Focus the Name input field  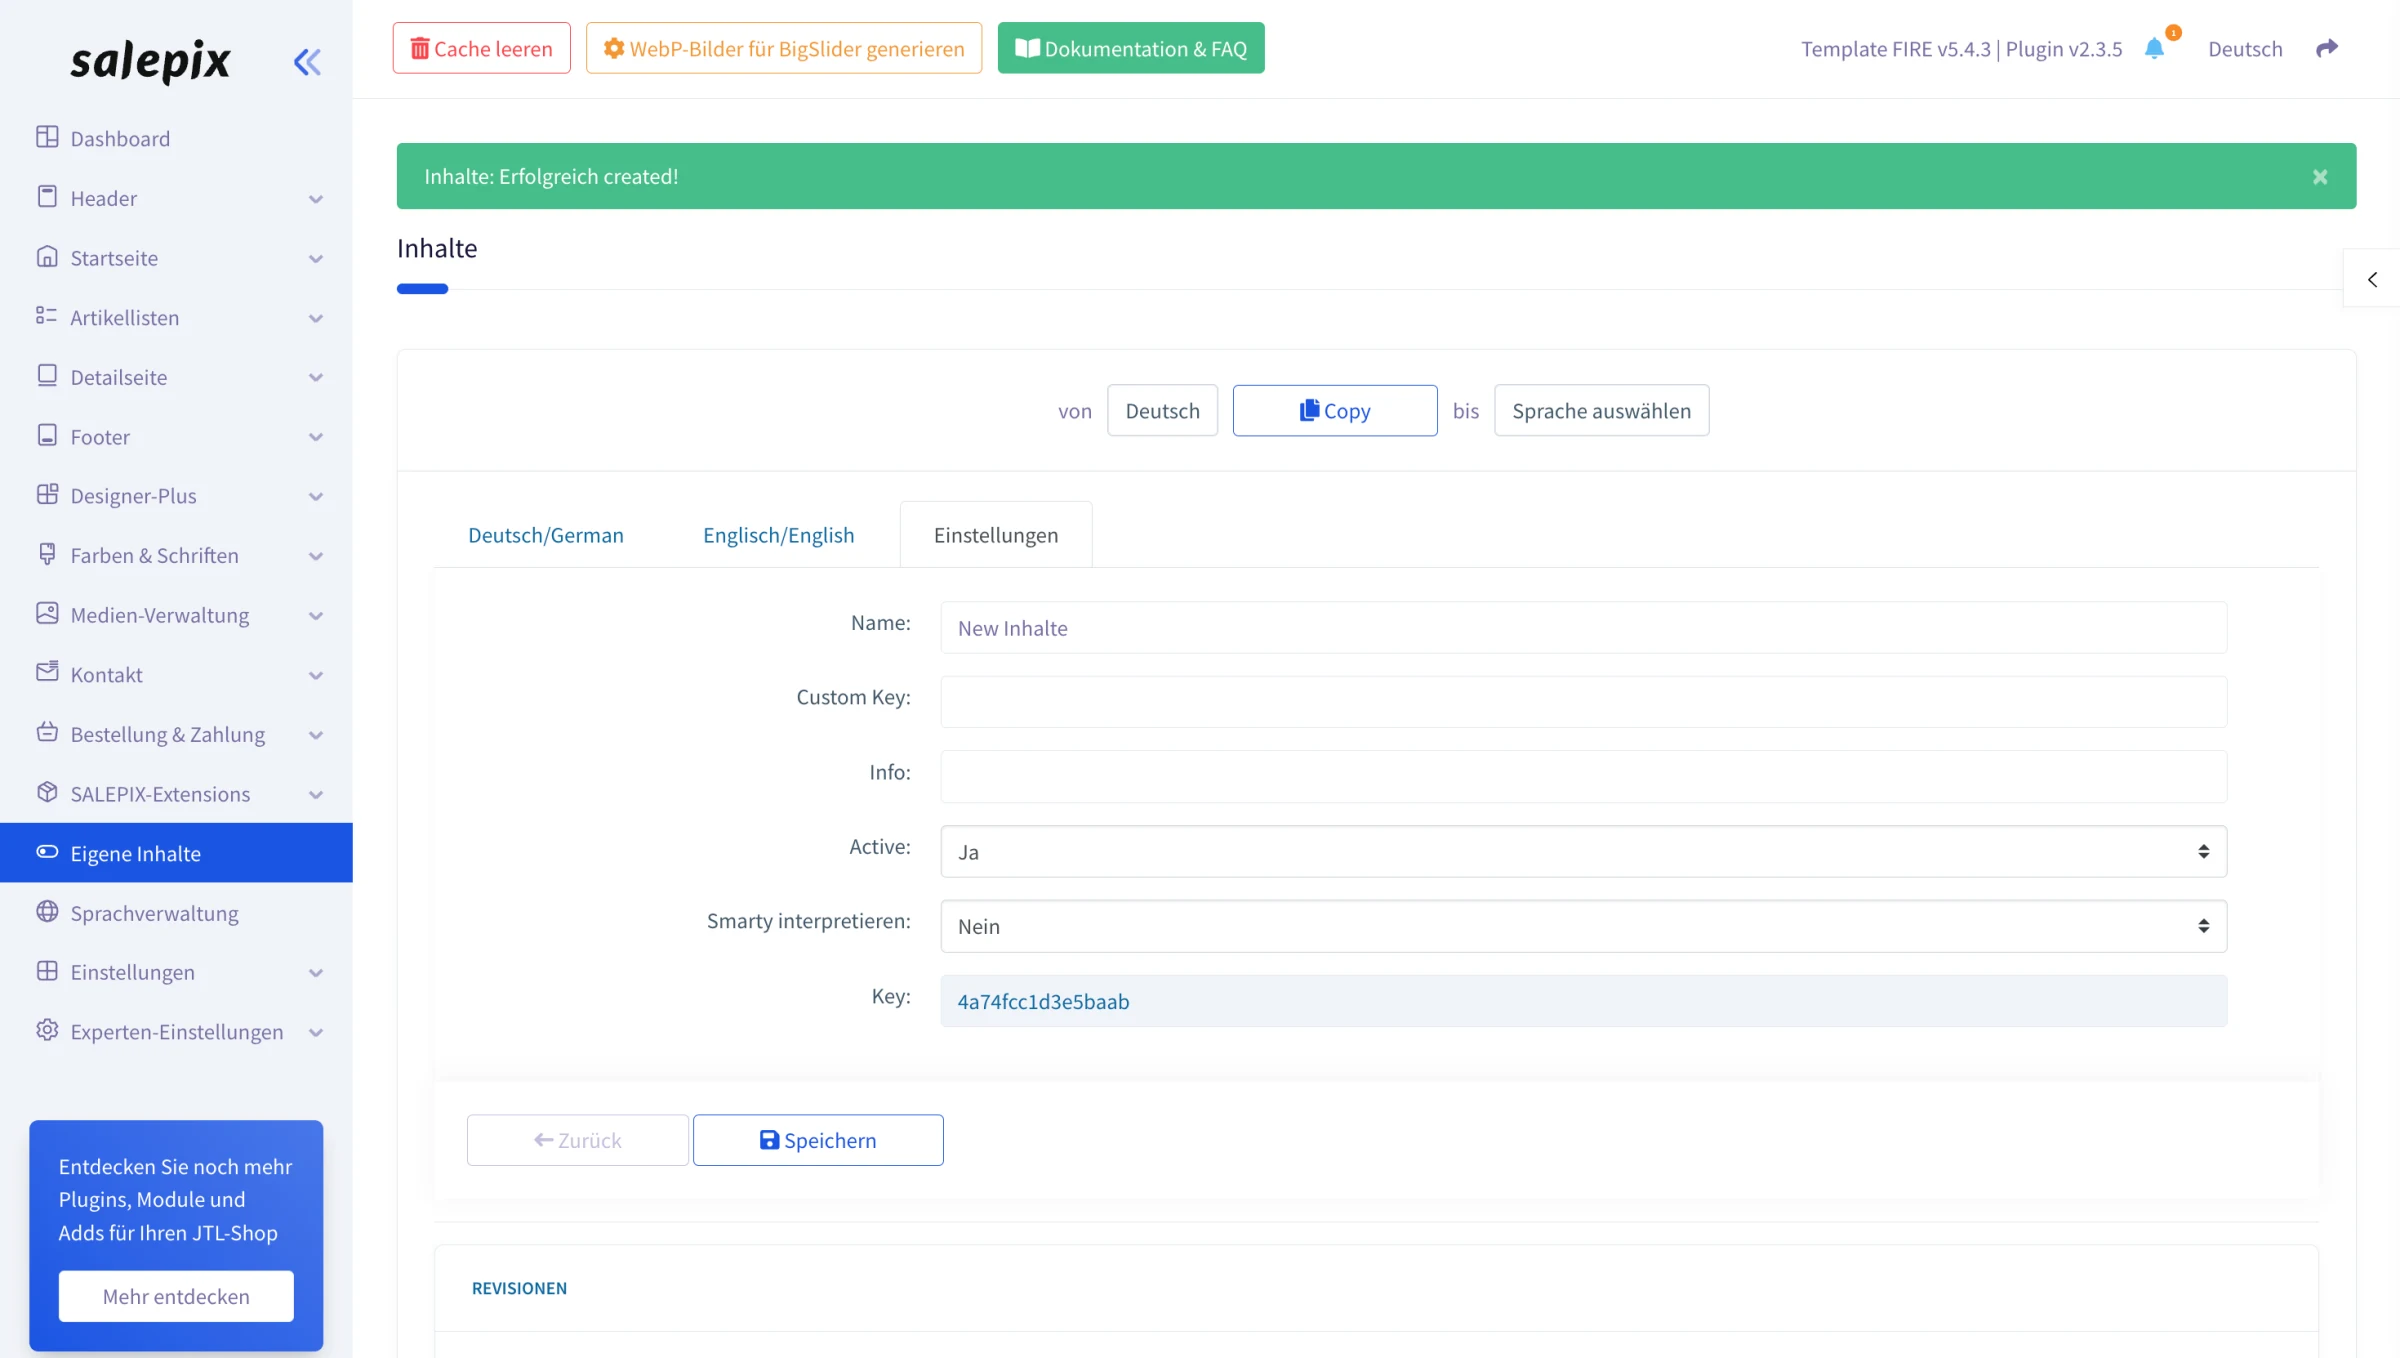tap(1584, 628)
